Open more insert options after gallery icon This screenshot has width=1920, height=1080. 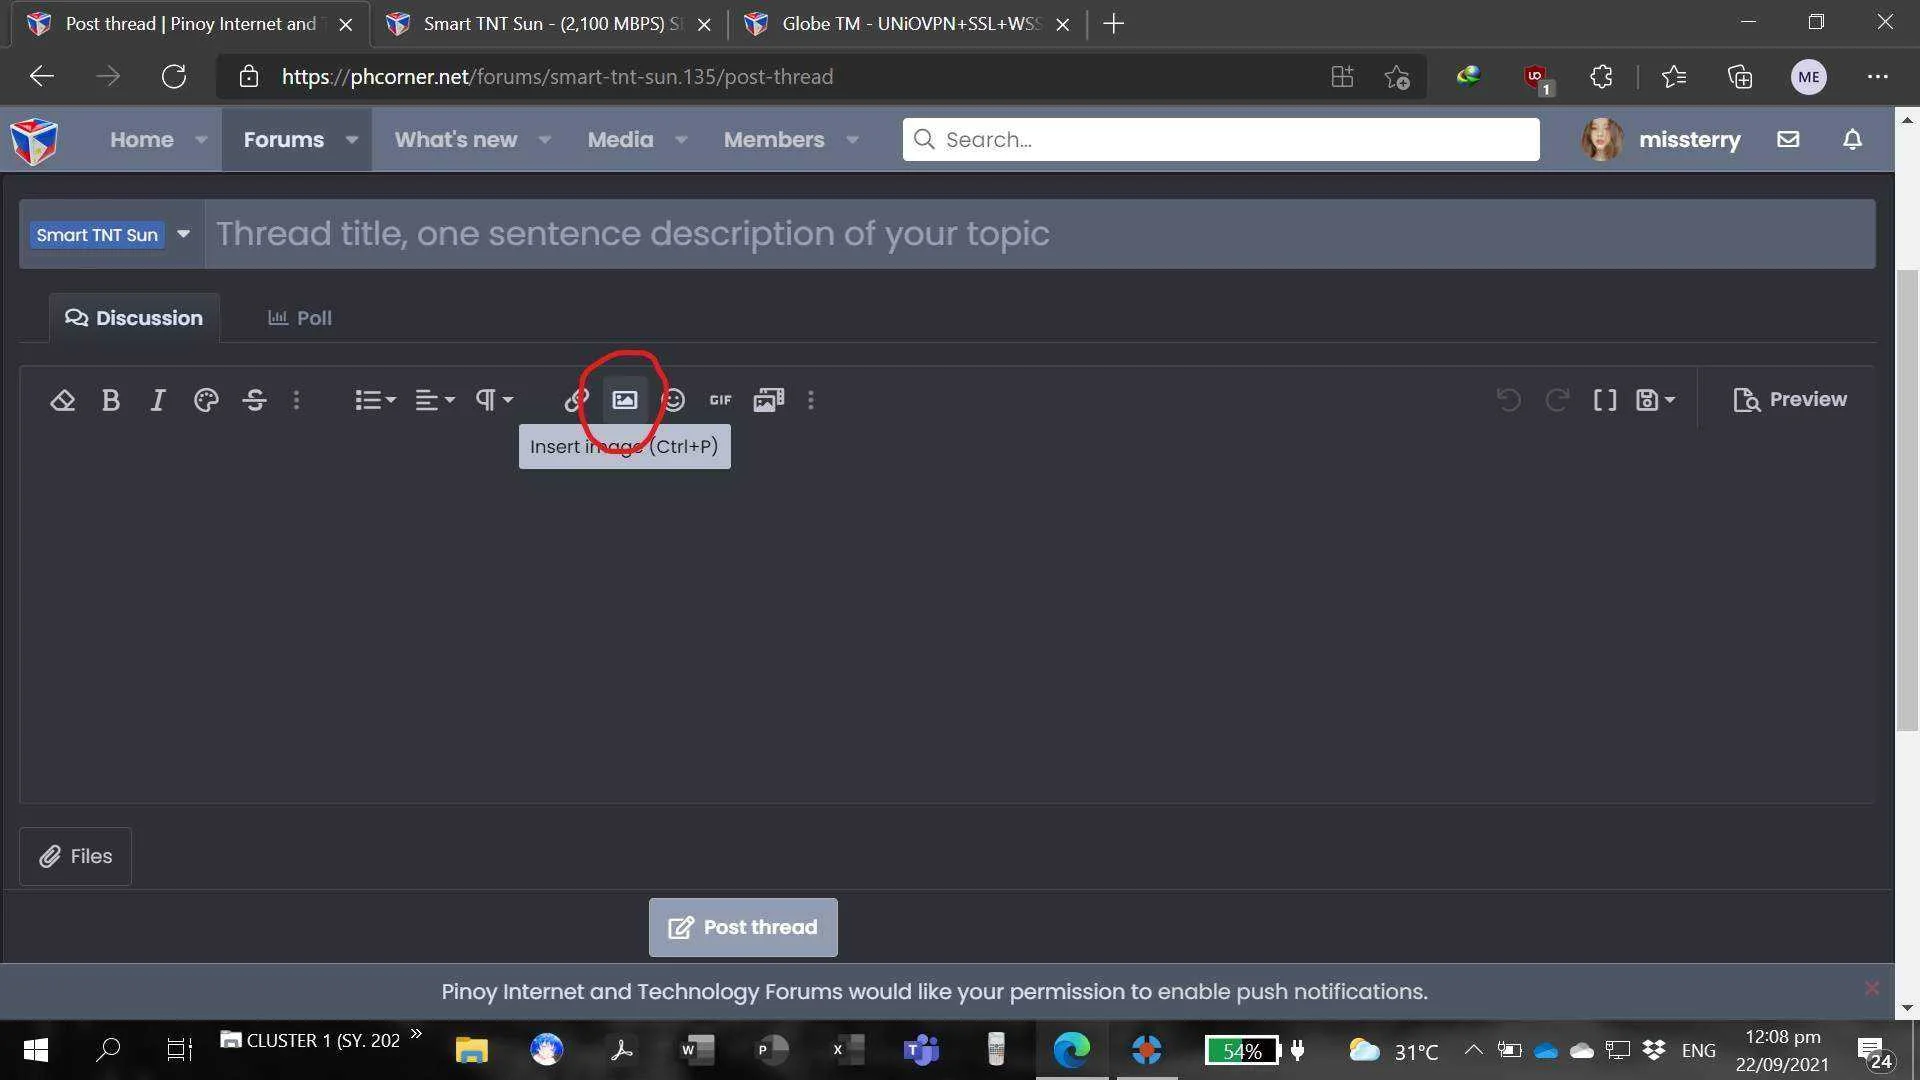[811, 400]
